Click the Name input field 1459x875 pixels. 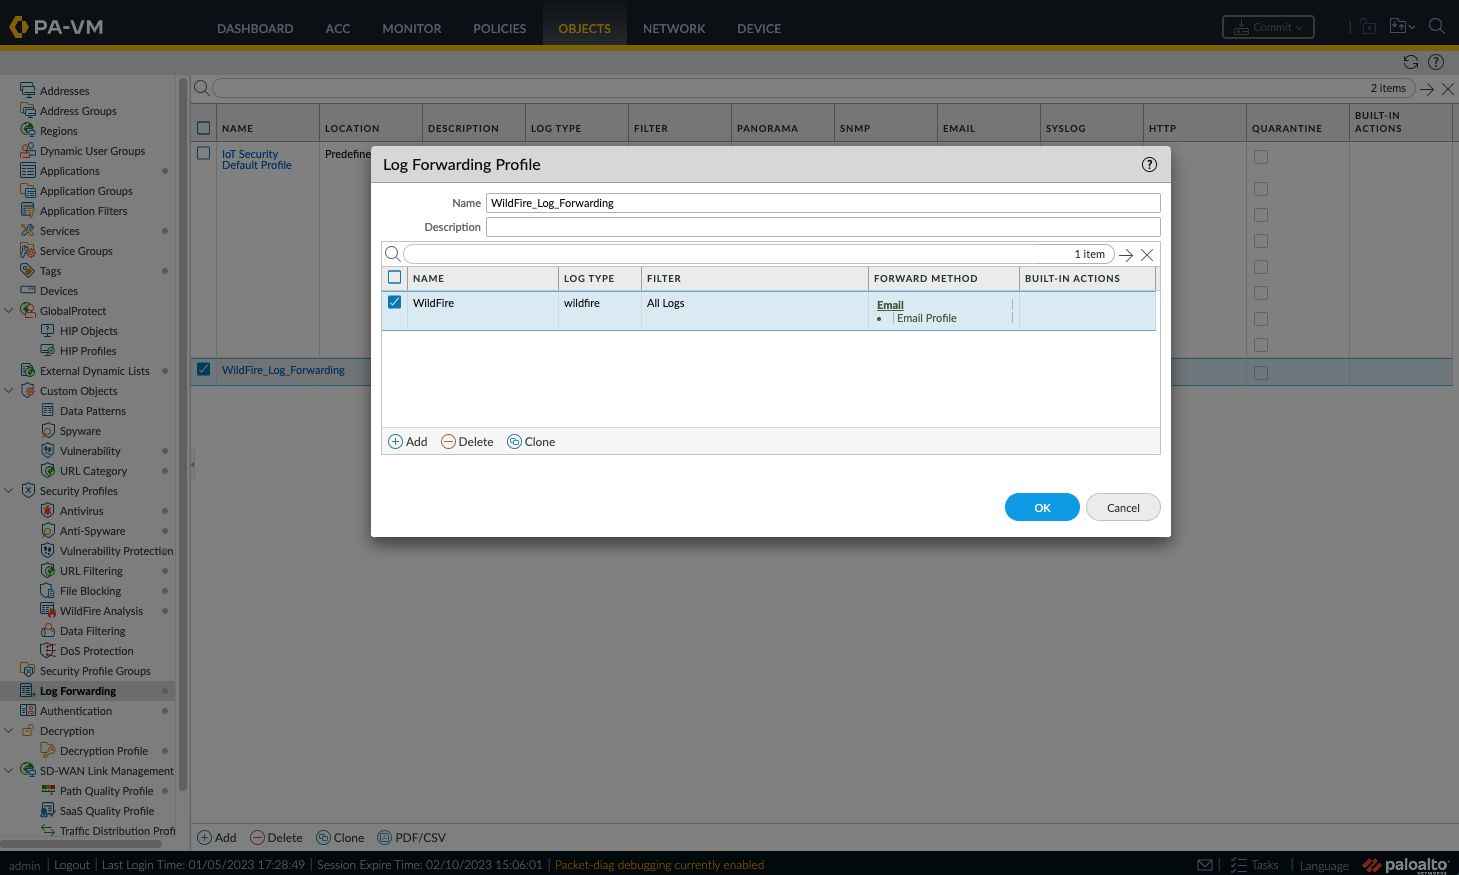coord(823,203)
